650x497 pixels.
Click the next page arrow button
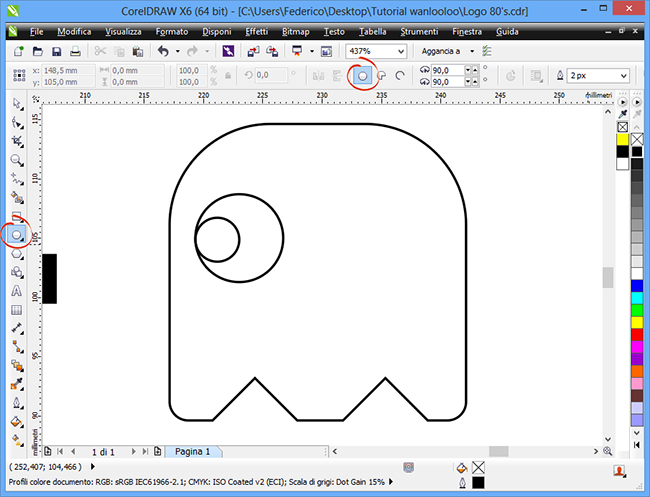point(133,451)
